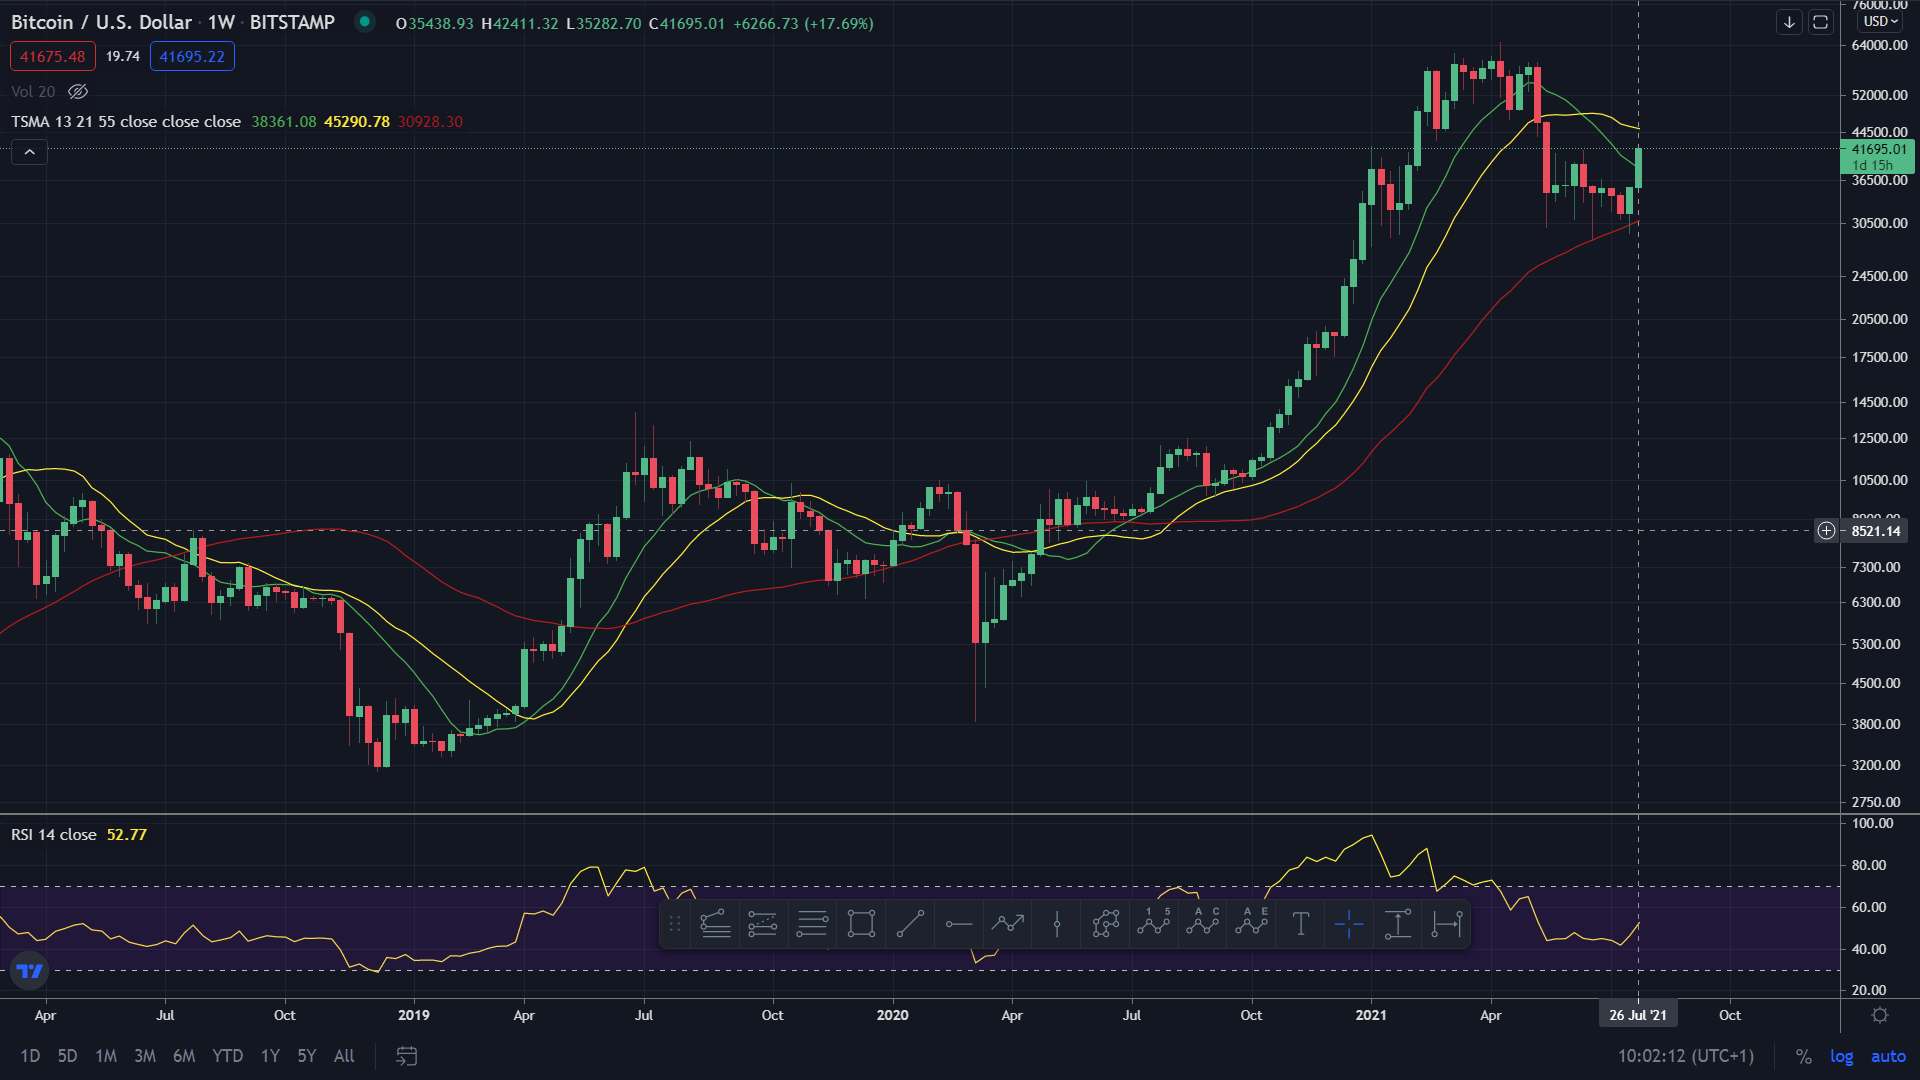Select the text annotation tool
The height and width of the screenshot is (1080, 1920).
(x=1300, y=924)
